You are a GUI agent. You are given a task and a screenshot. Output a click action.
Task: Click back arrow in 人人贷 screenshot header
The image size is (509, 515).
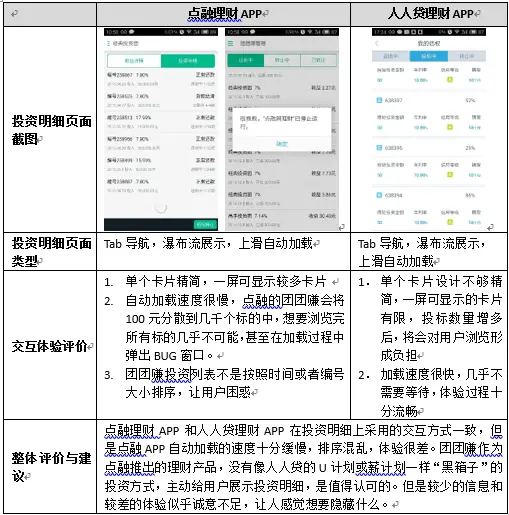377,43
